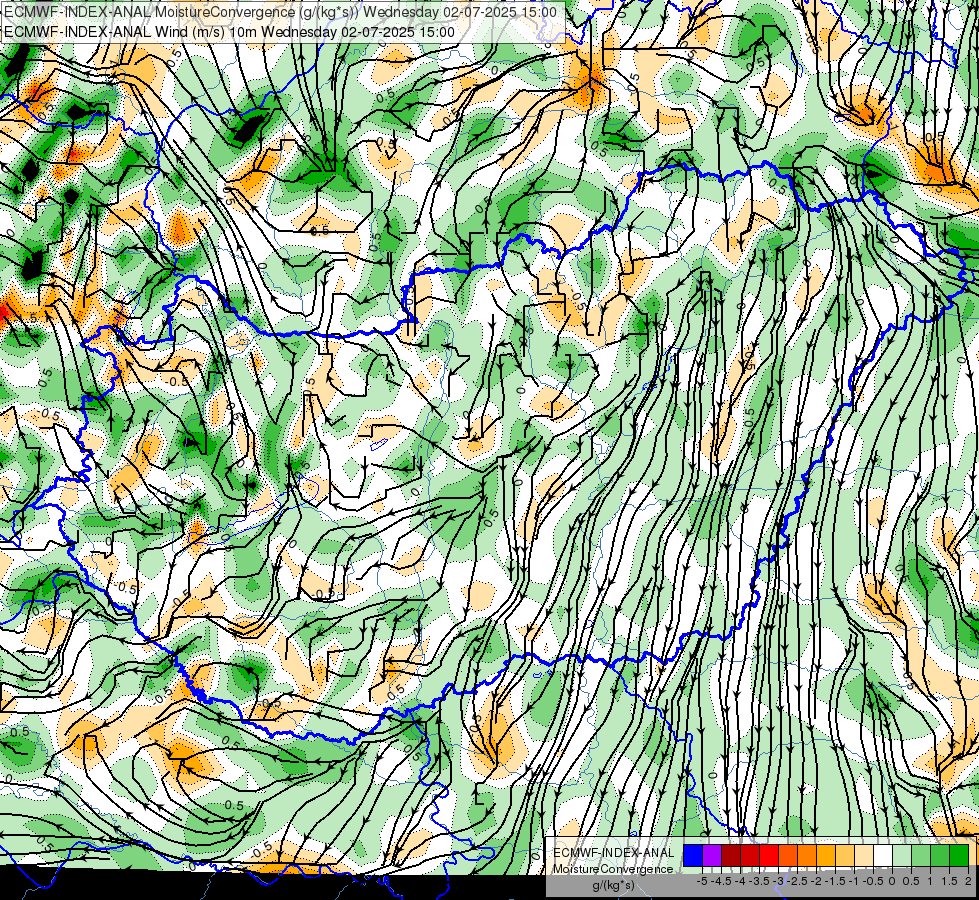Click the medium green swatch between 0.5 and 1

[921, 856]
